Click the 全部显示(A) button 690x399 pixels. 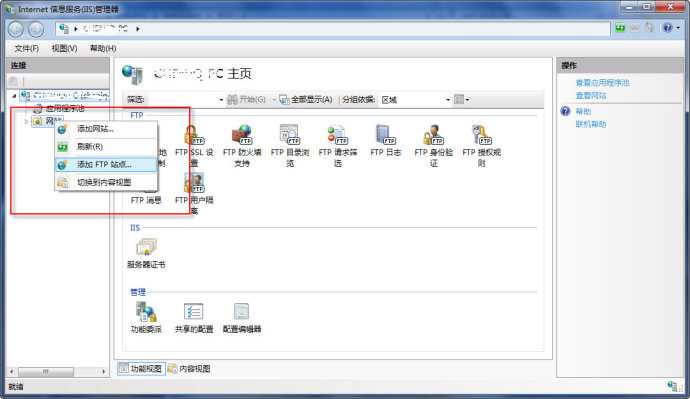306,100
